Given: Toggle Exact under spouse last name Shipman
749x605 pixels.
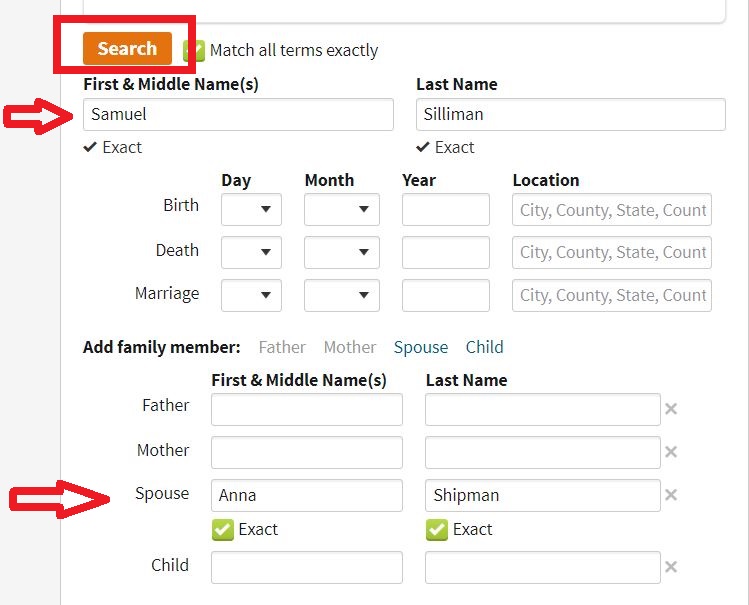Looking at the screenshot, I should [437, 530].
